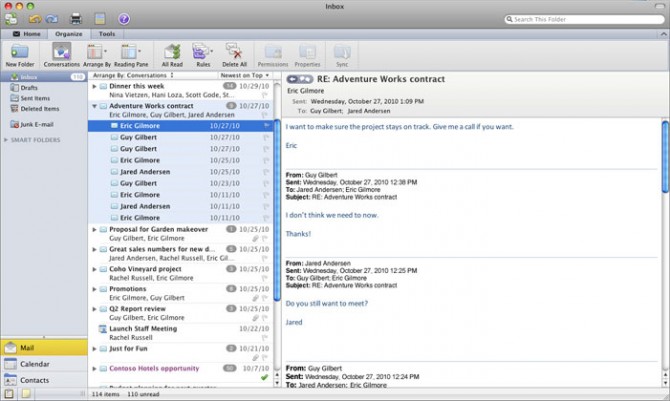The width and height of the screenshot is (670, 401).
Task: Open the Junk E-mail folder
Action: tap(34, 123)
